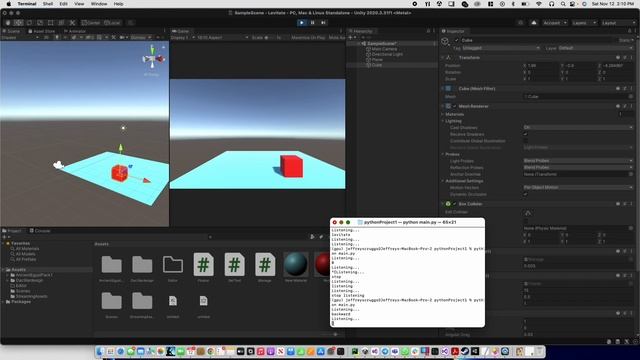
Task: Click the scene orientation gizmo
Action: coord(153,59)
